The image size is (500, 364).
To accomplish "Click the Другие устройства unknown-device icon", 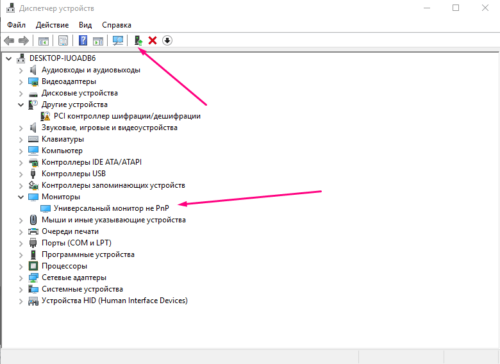I will click(33, 105).
